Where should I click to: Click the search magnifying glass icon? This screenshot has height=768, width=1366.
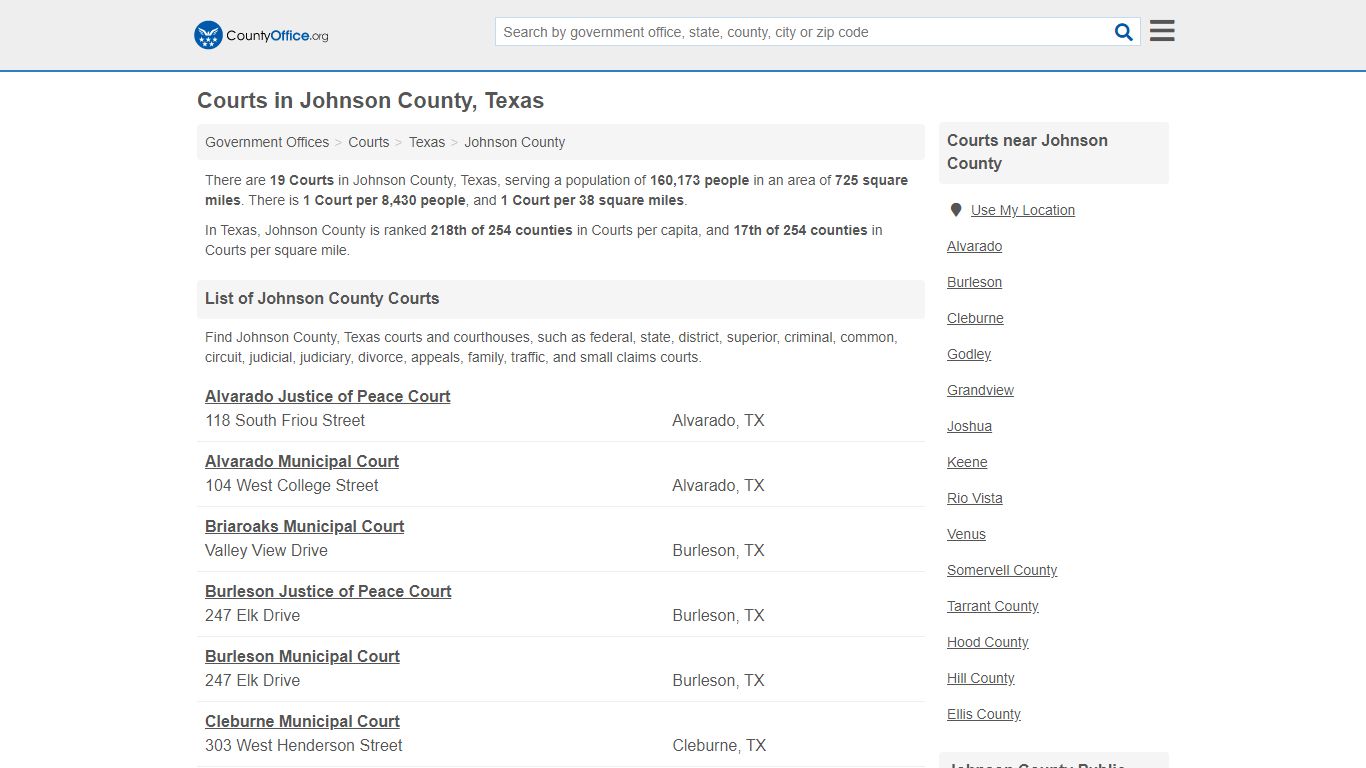click(1123, 31)
